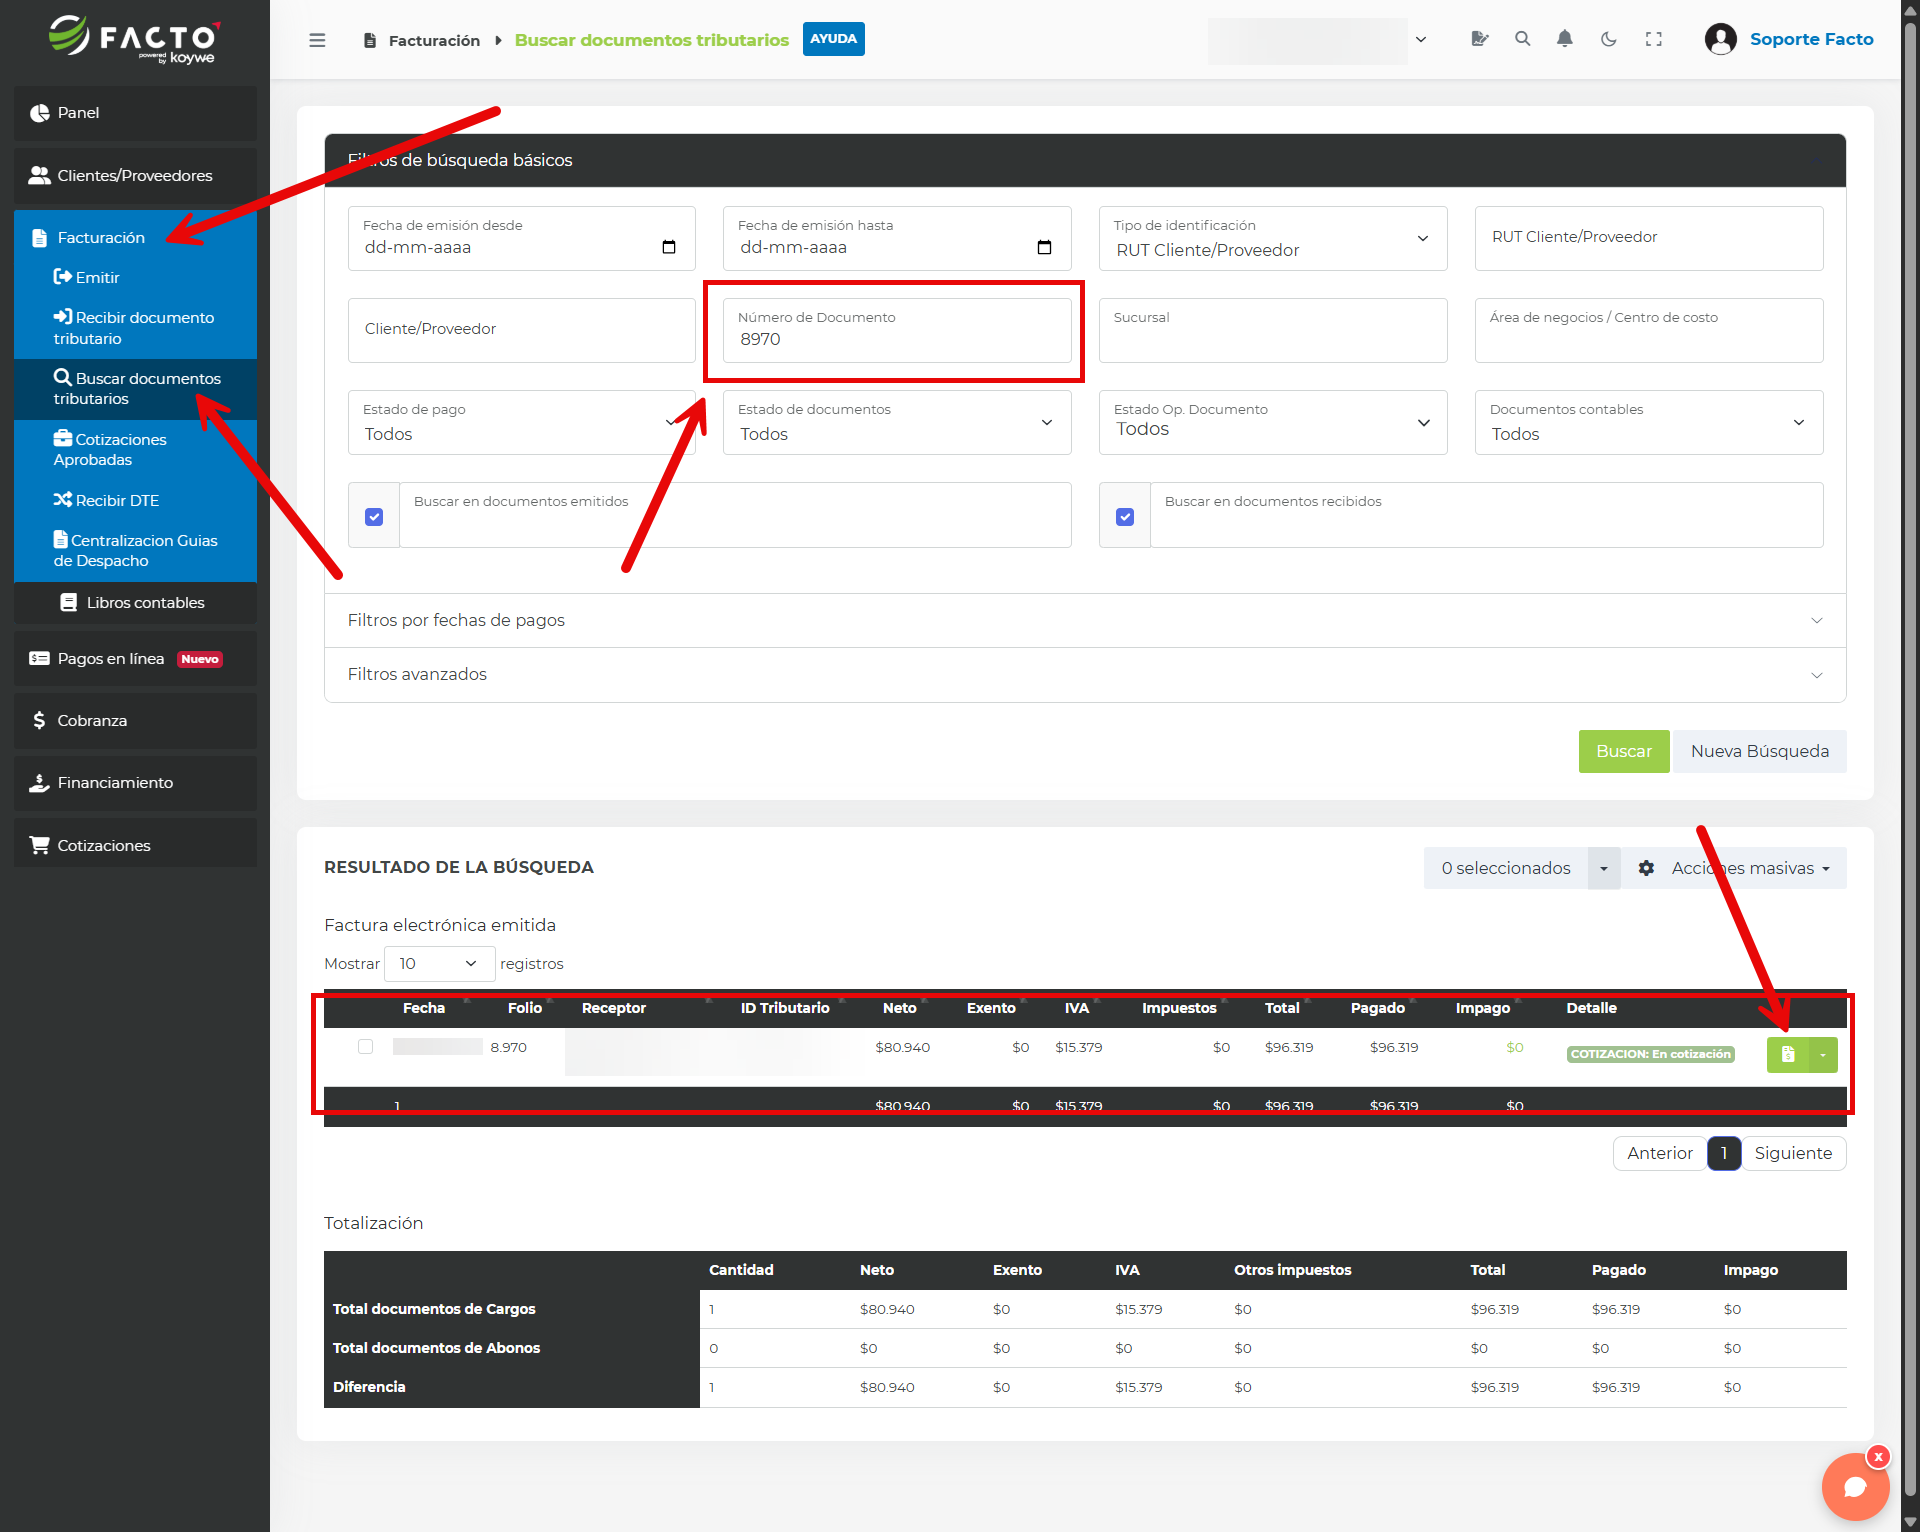Viewport: 1920px width, 1532px height.
Task: Open calendar picker for emisión hasta
Action: 1044,247
